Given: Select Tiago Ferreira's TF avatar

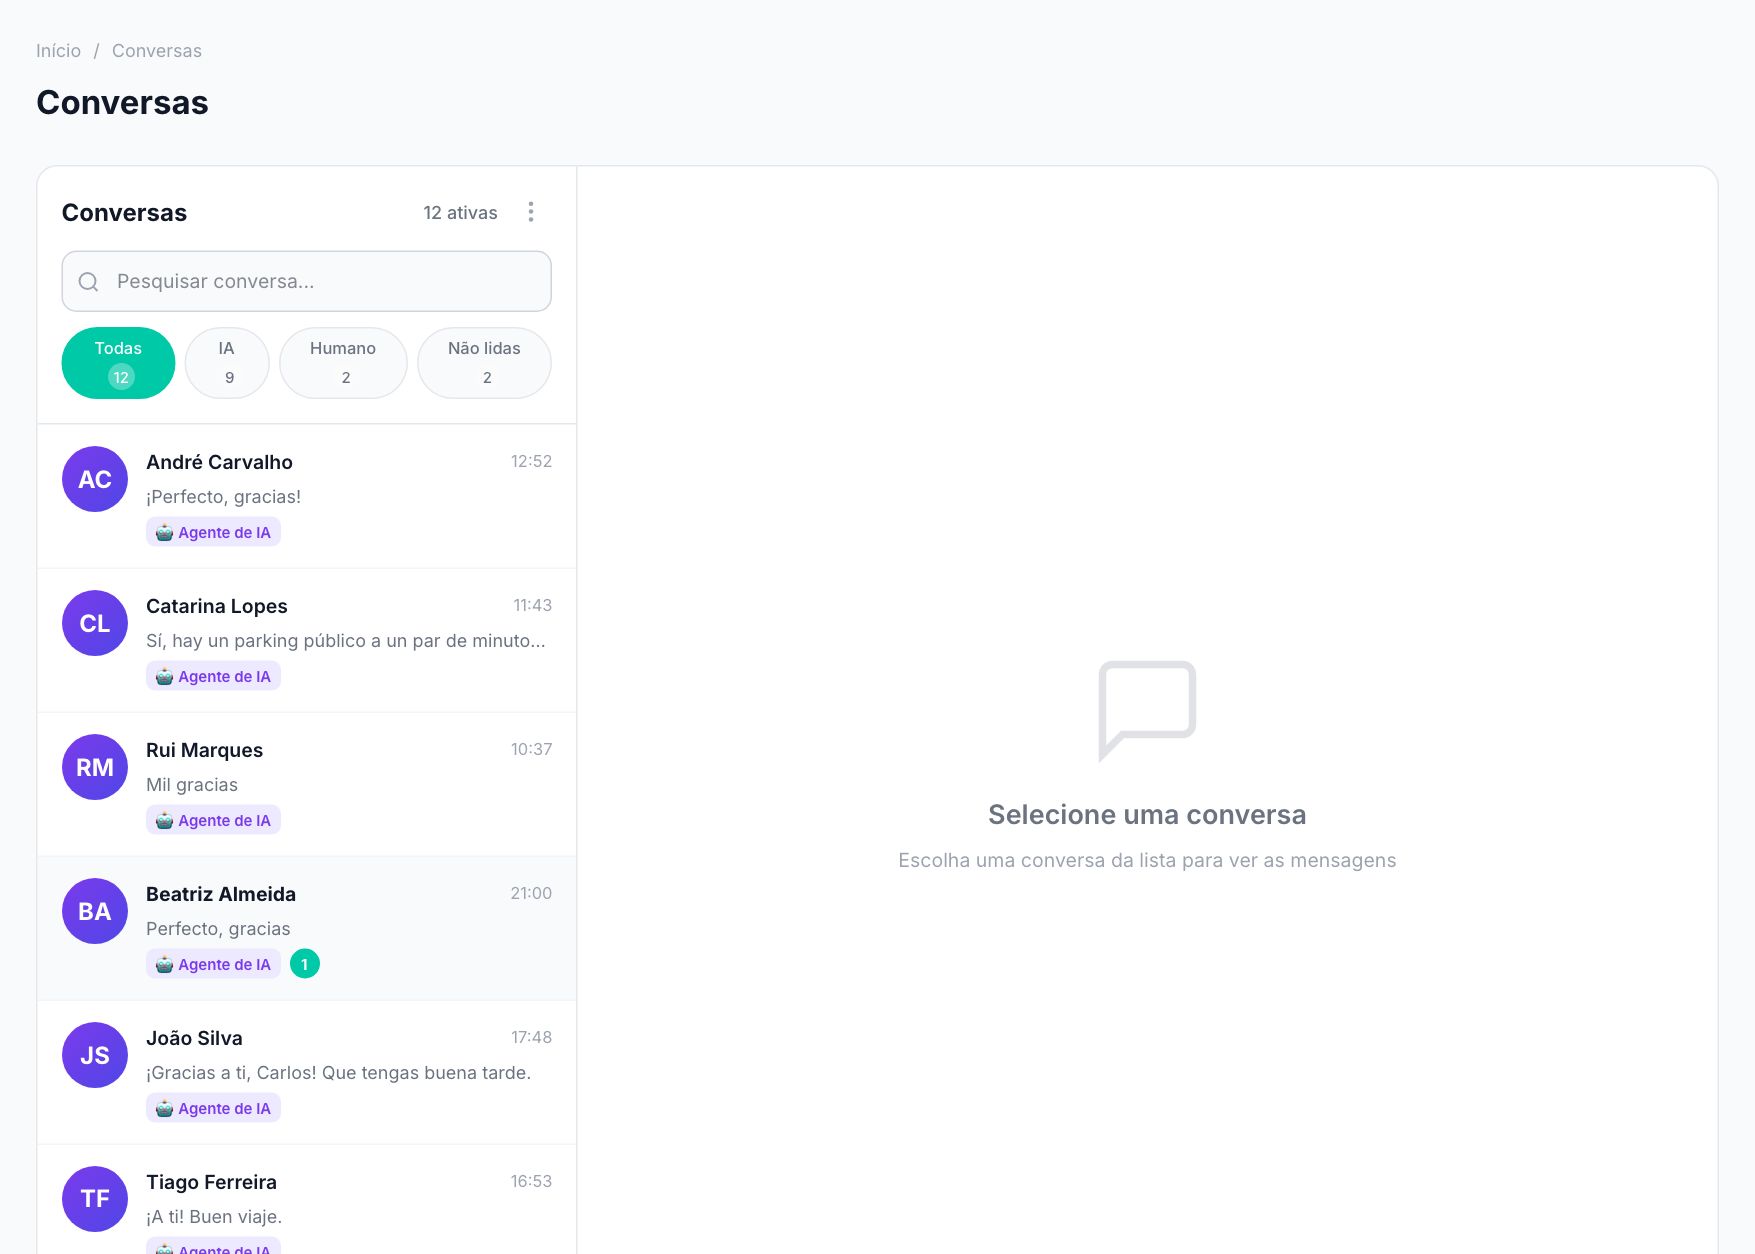Looking at the screenshot, I should [95, 1199].
